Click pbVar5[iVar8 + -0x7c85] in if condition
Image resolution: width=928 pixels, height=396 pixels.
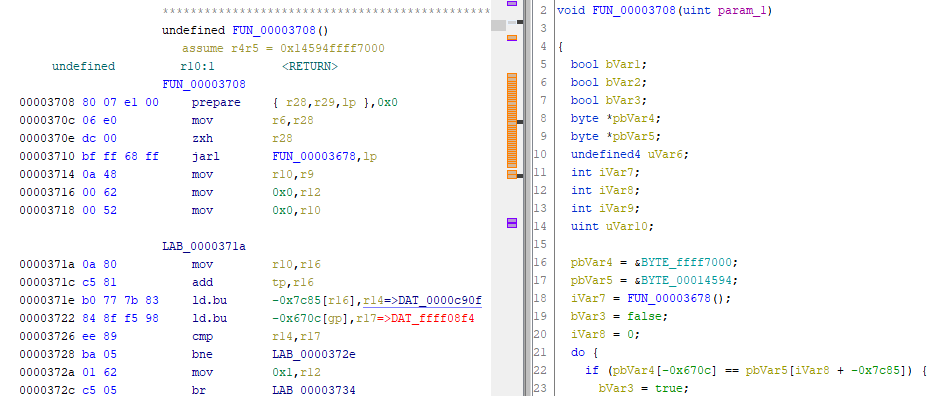pos(827,370)
